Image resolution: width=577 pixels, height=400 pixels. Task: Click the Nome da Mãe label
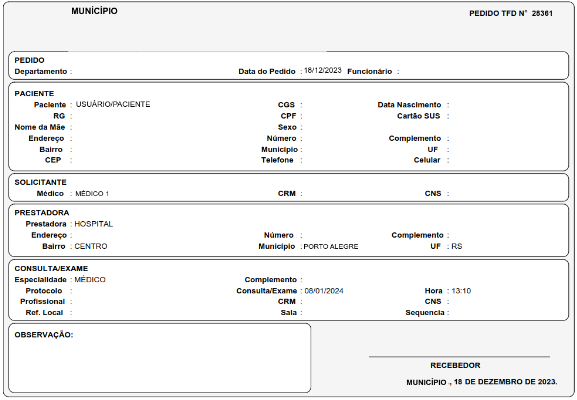[40, 127]
